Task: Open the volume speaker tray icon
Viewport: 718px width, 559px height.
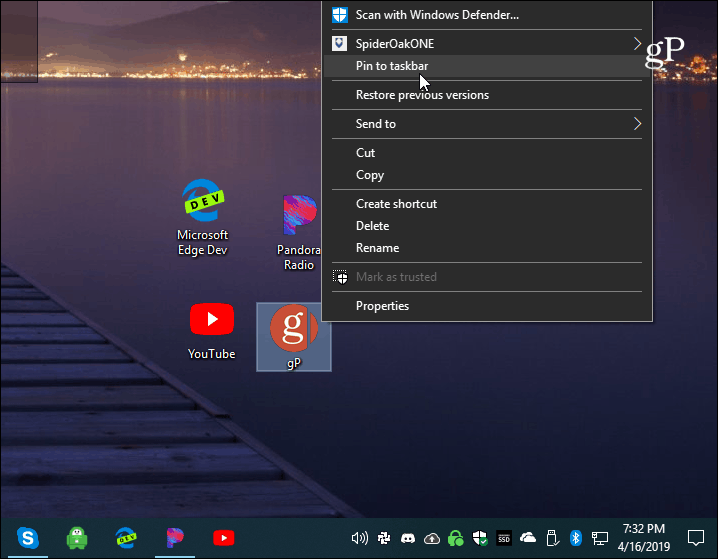Action: (359, 538)
